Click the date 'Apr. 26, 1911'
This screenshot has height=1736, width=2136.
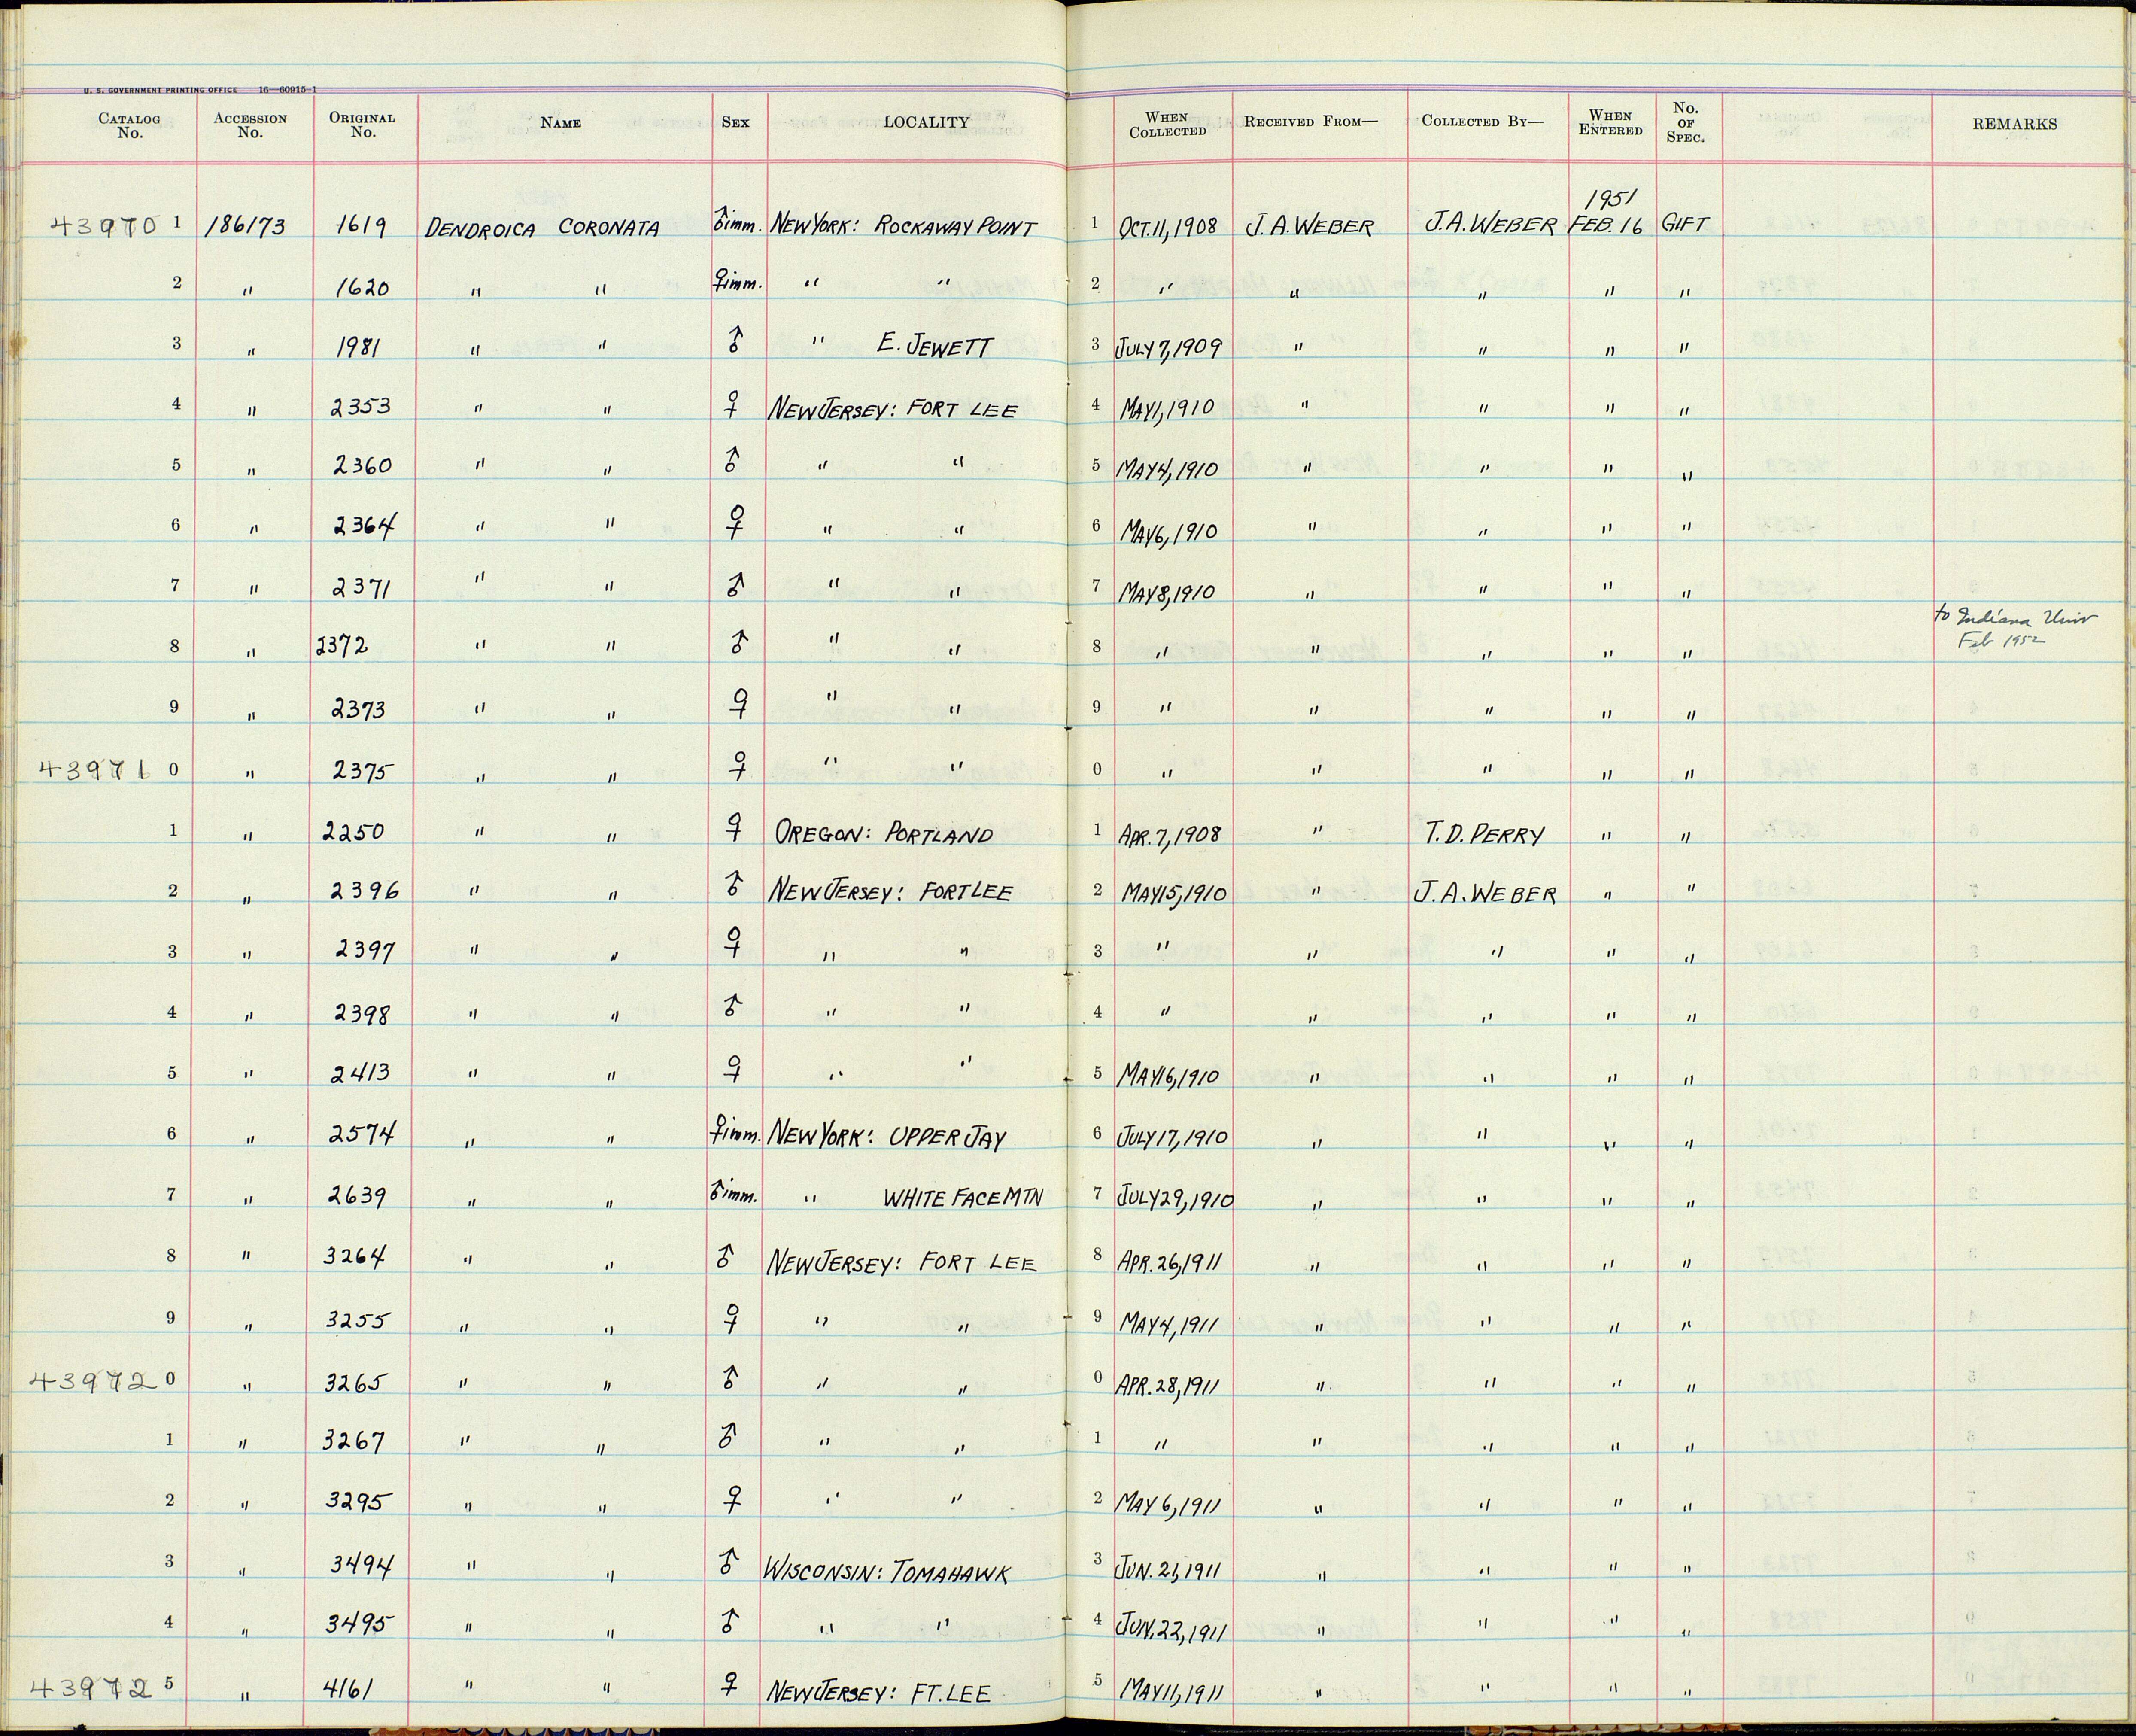(1169, 1263)
